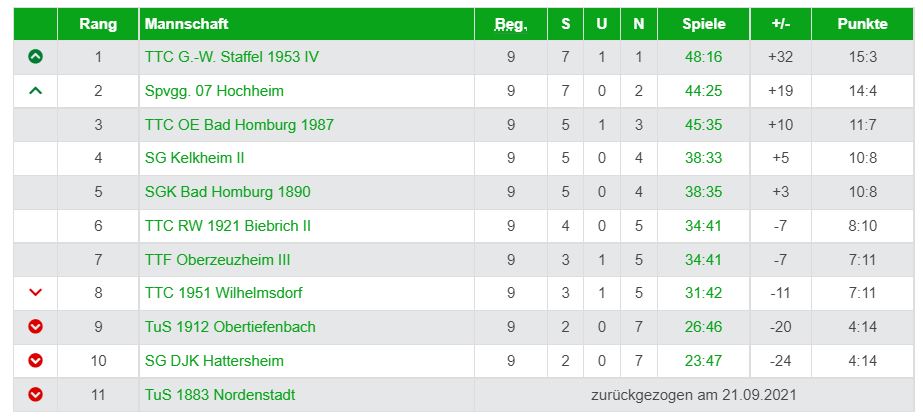This screenshot has width=923, height=417.
Task: Click the red relegation icon beside TuS 1912 Obertiefenbach
Action: coord(35,326)
